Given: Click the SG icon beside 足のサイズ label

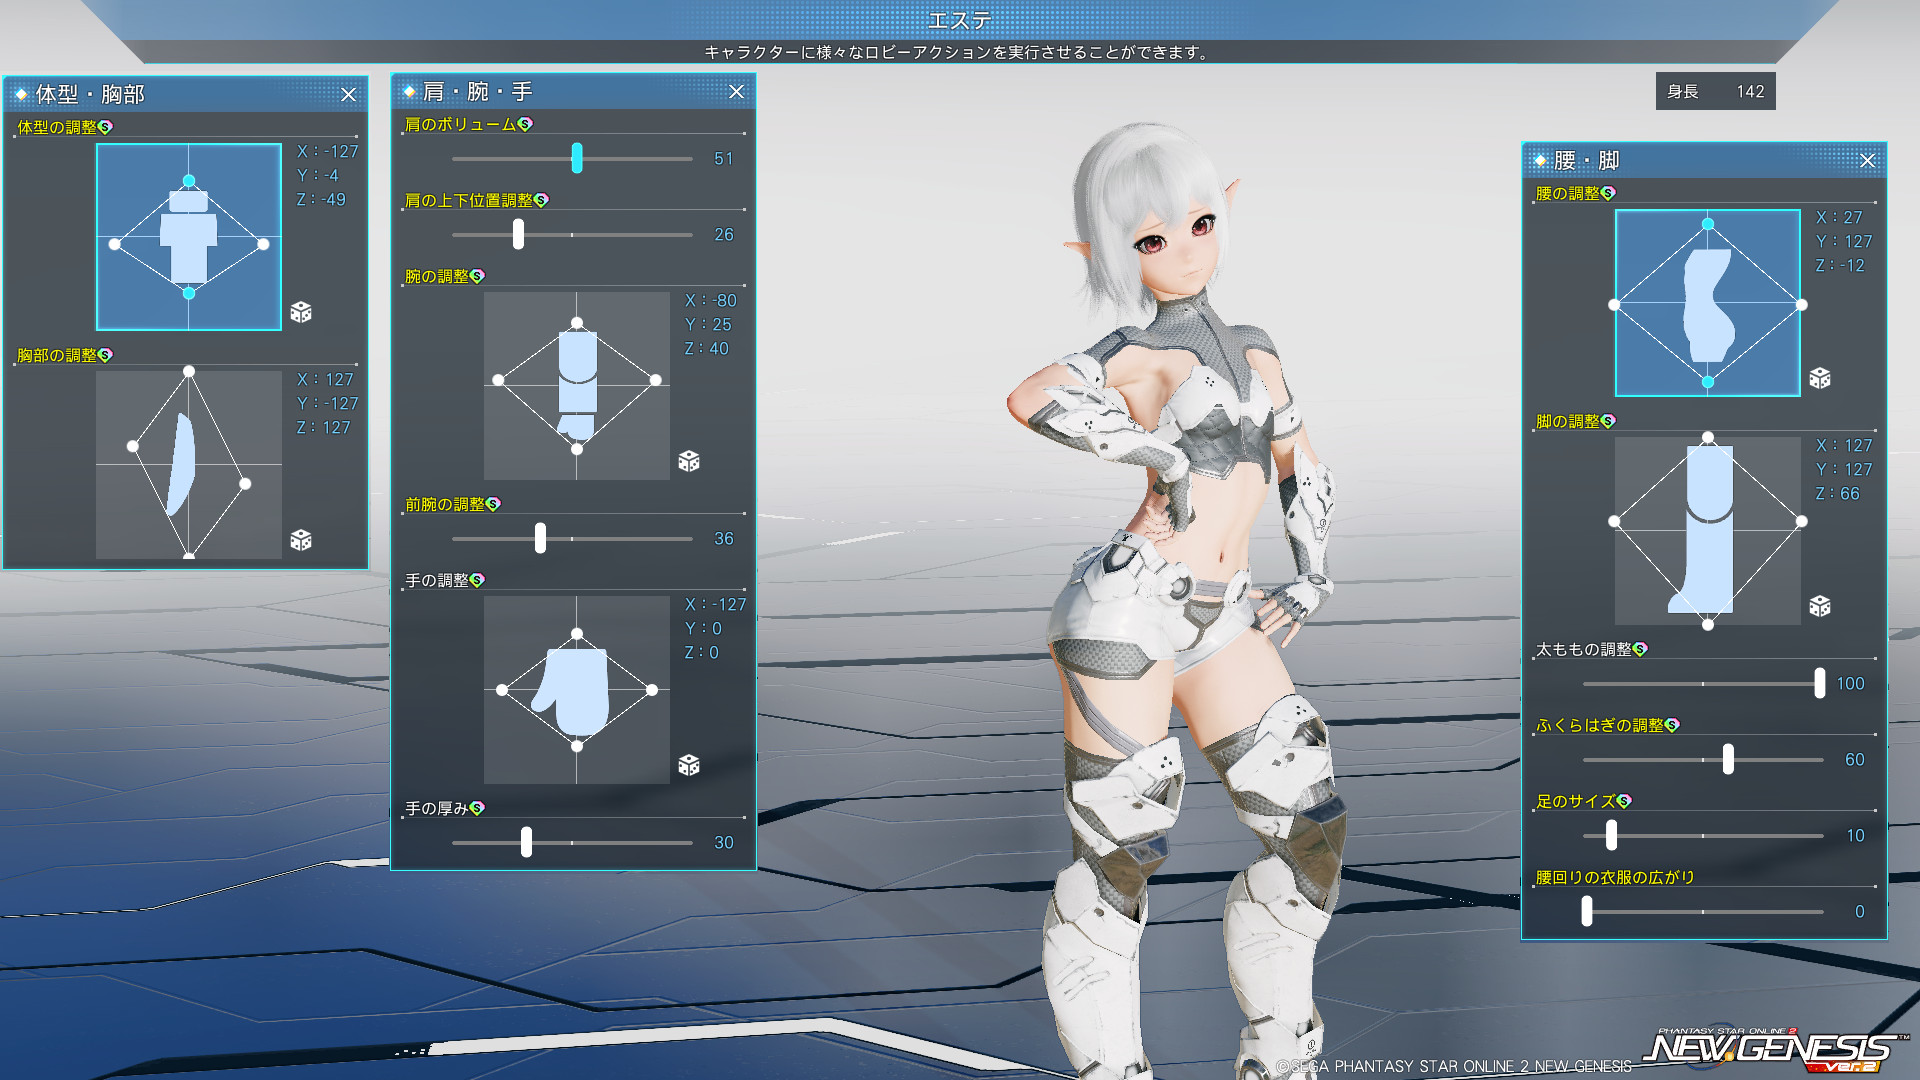Looking at the screenshot, I should coord(1624,801).
